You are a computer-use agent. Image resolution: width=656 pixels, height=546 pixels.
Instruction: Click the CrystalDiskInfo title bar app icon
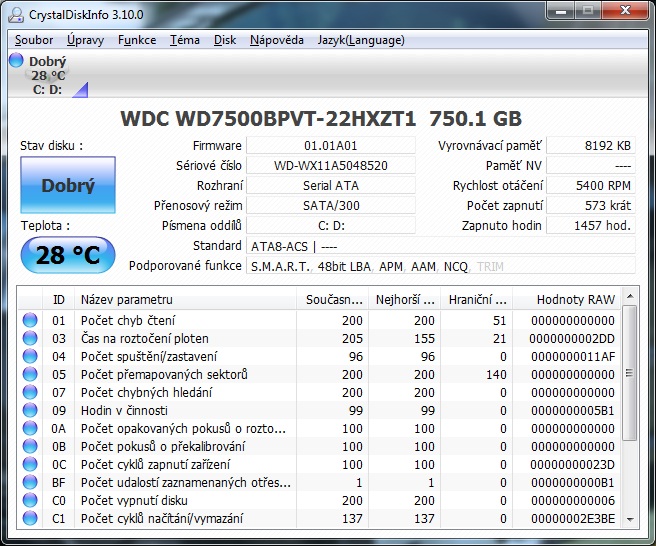(x=16, y=15)
